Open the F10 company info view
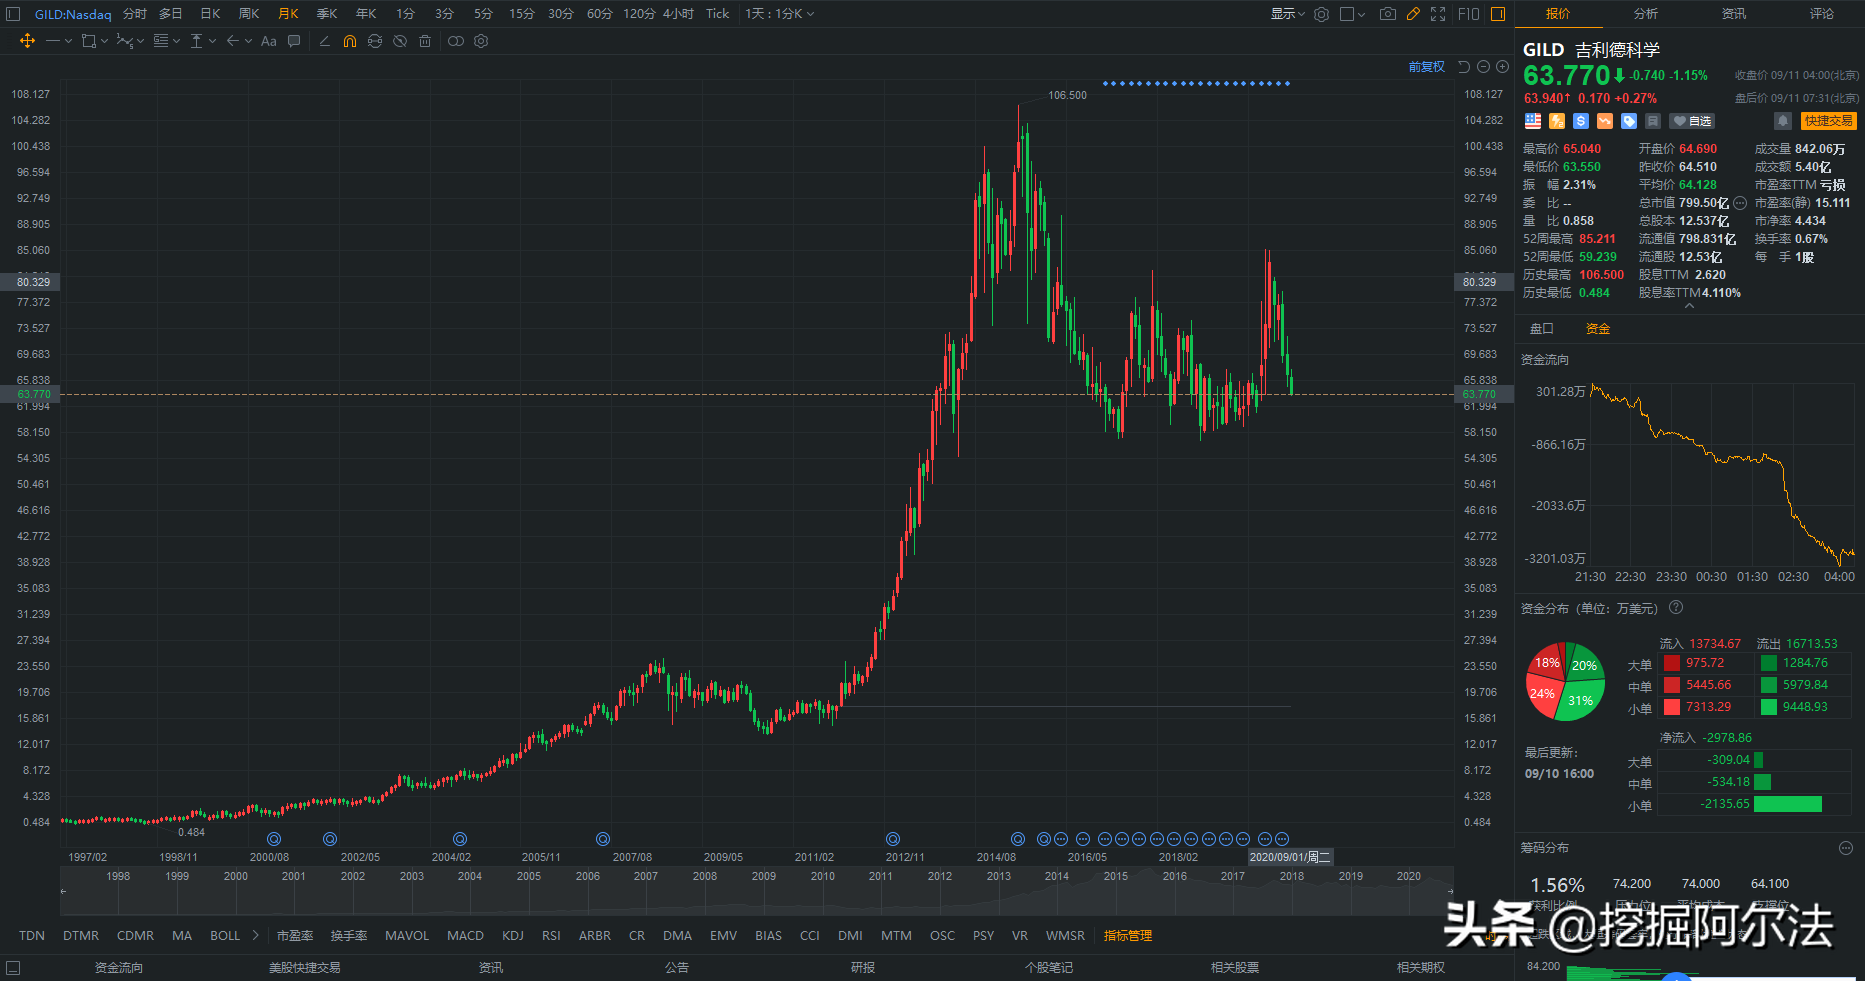 [x=1468, y=14]
